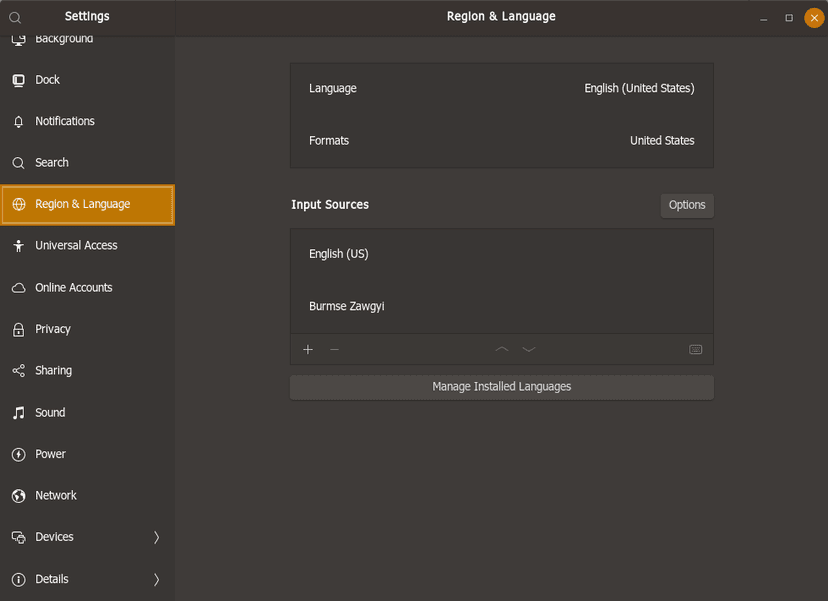Click the Sharing nodes icon

coord(18,371)
